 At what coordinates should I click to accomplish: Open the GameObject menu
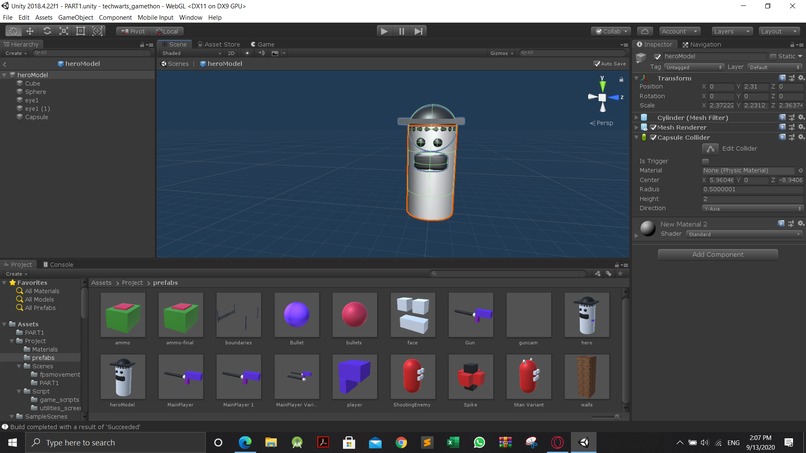click(75, 17)
